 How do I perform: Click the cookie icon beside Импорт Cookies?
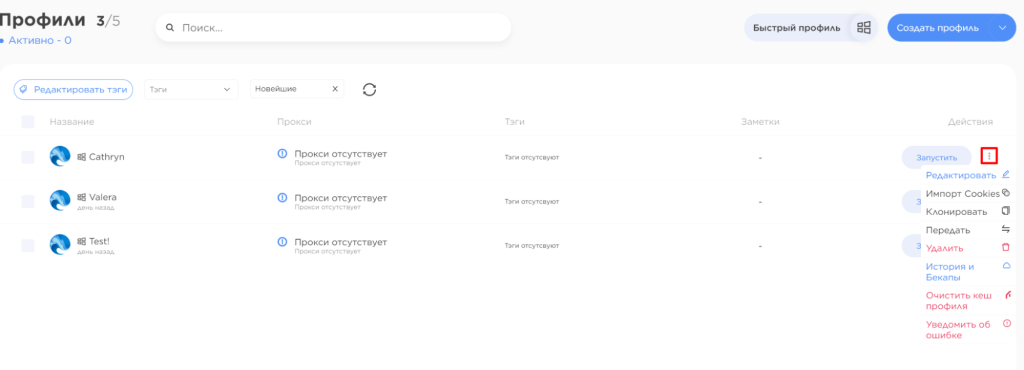[x=1006, y=193]
